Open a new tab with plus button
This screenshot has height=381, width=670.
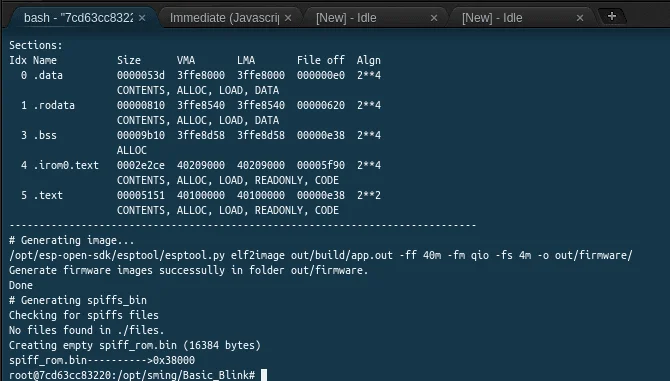(x=612, y=16)
